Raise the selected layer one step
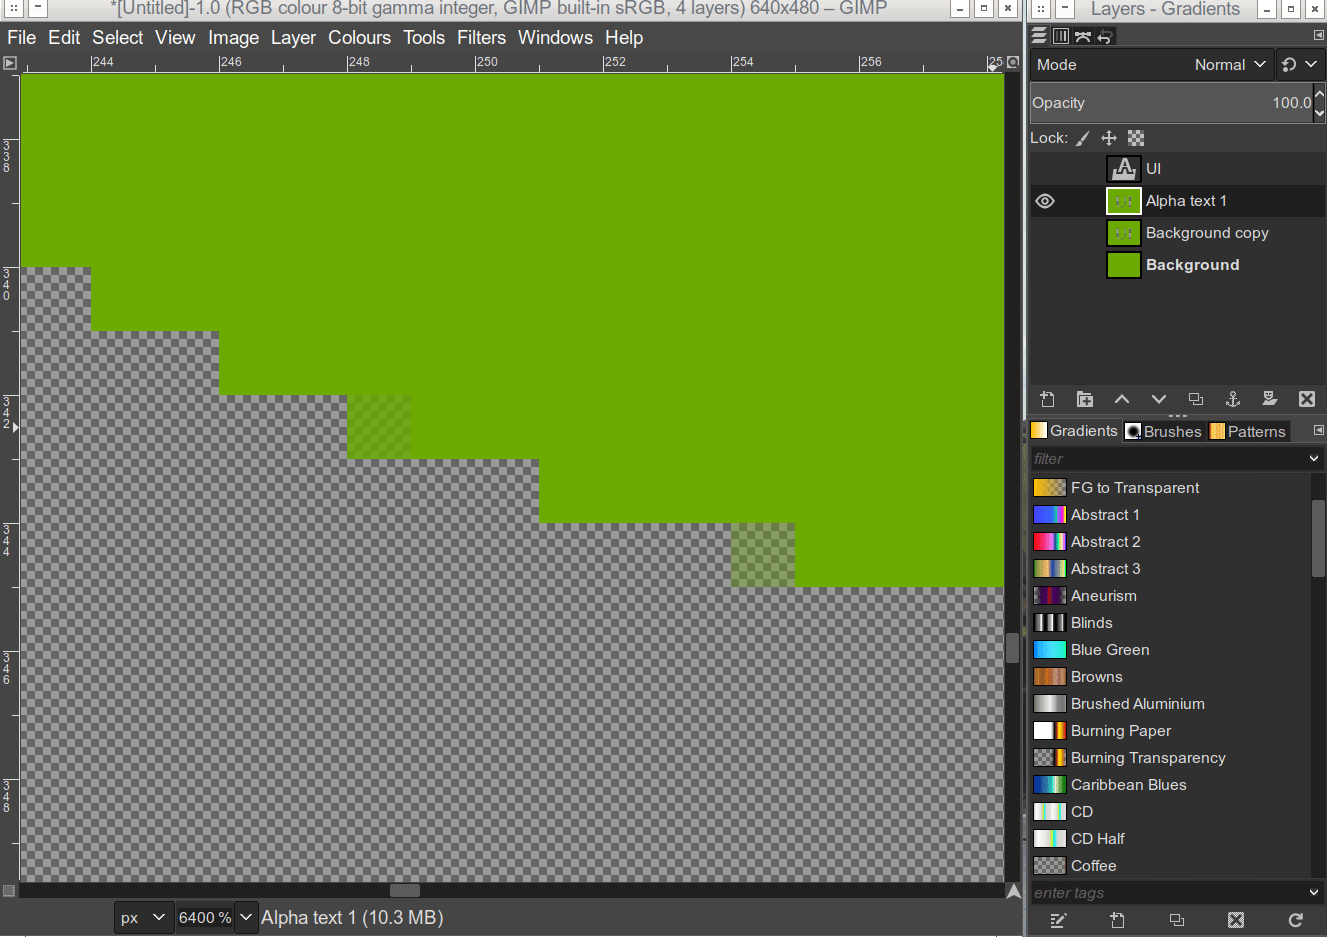This screenshot has height=937, width=1327. [1122, 399]
